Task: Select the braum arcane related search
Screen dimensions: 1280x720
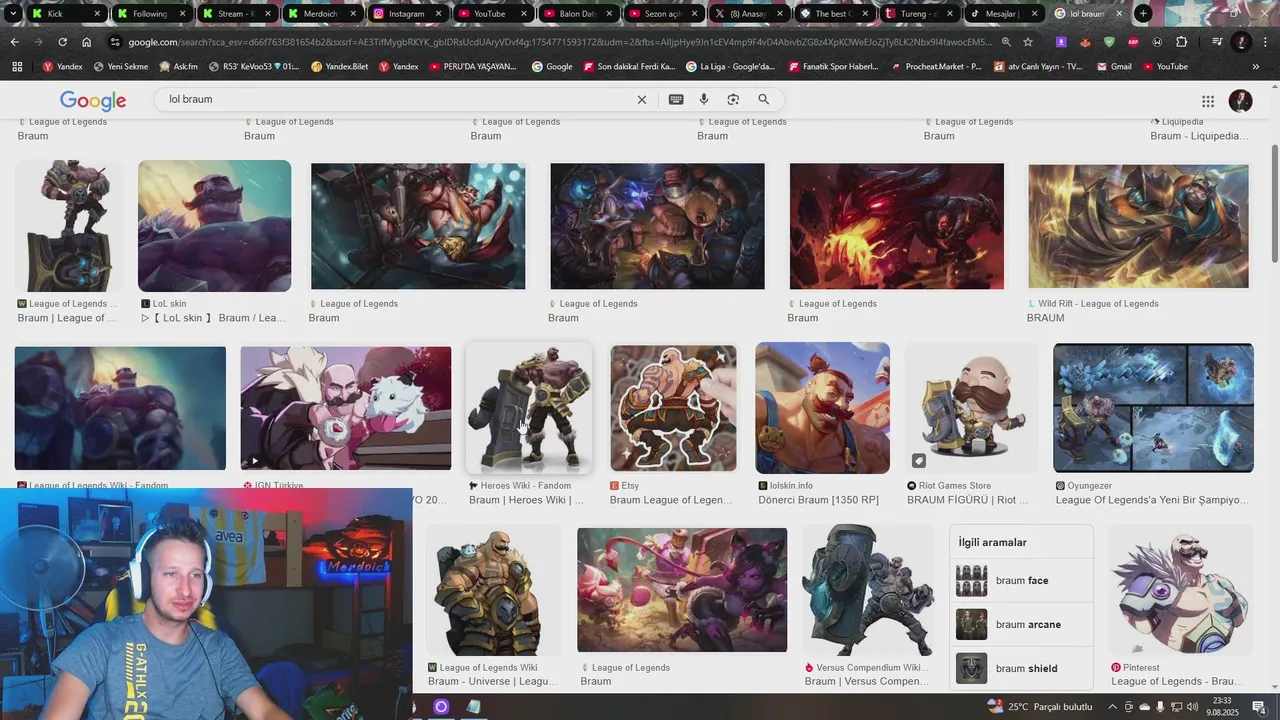Action: [1021, 625]
